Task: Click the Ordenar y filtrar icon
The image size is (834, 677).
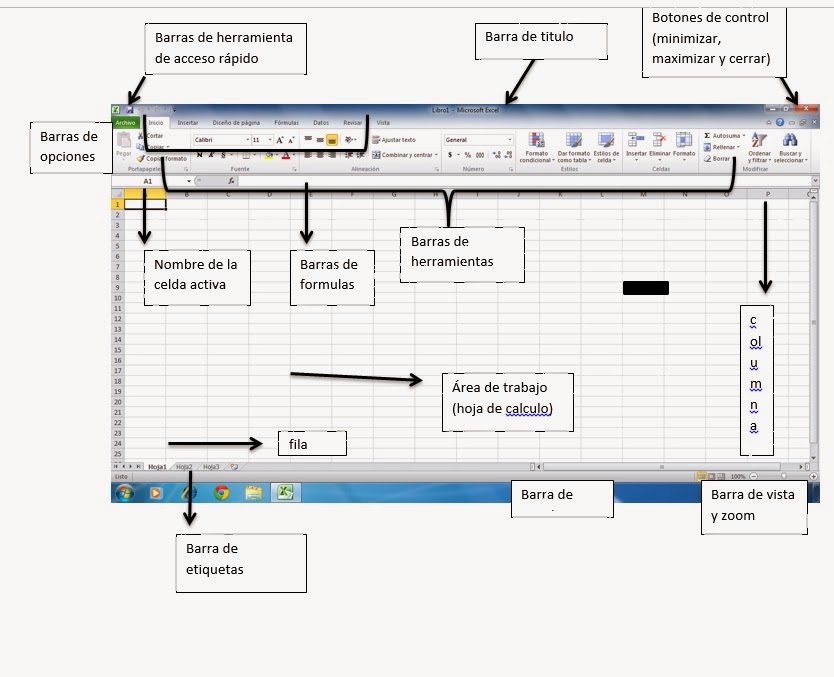Action: click(759, 140)
